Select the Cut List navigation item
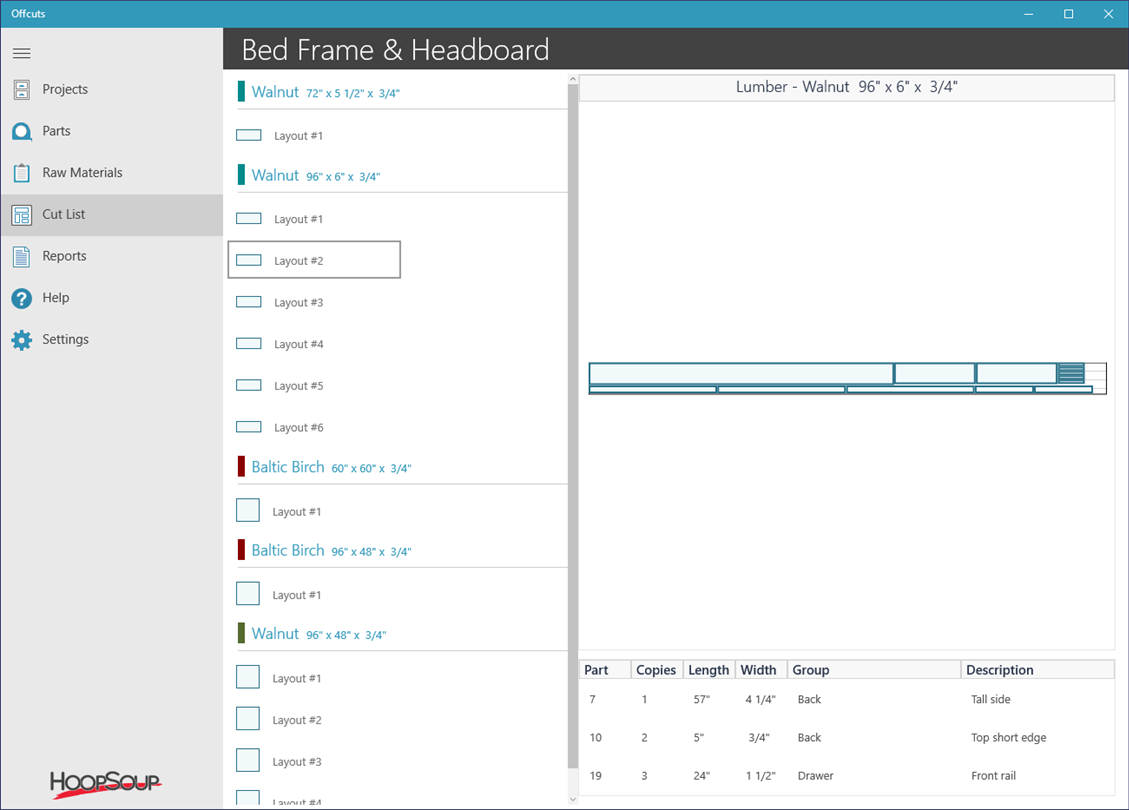This screenshot has height=810, width=1129. [x=112, y=215]
